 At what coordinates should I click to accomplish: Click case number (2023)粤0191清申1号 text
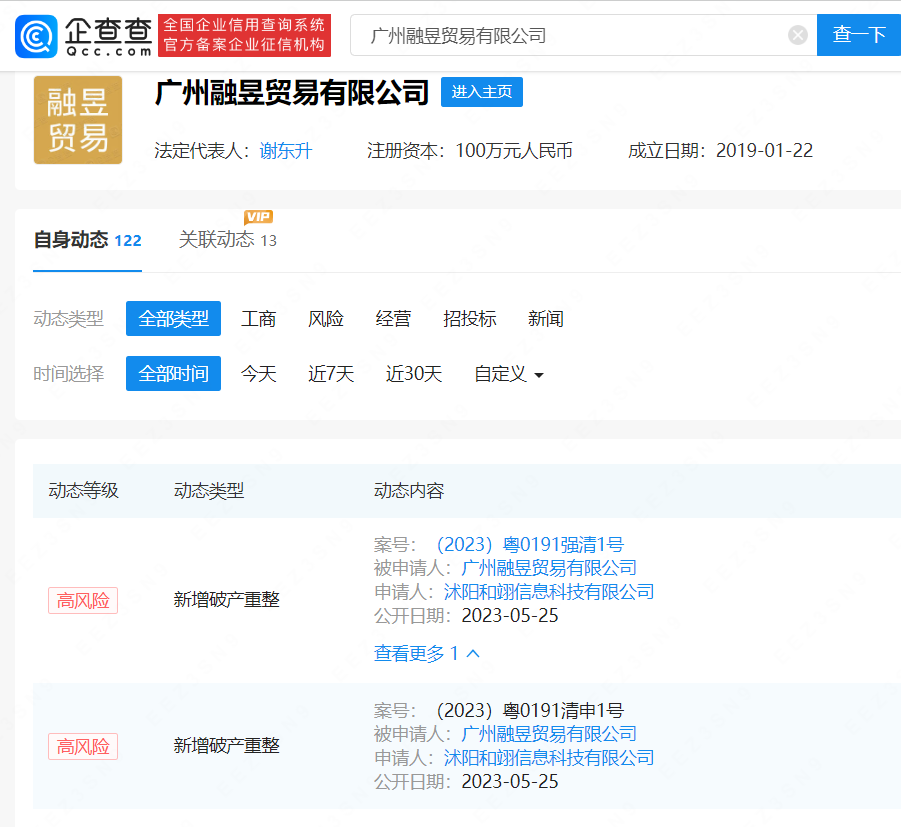530,710
